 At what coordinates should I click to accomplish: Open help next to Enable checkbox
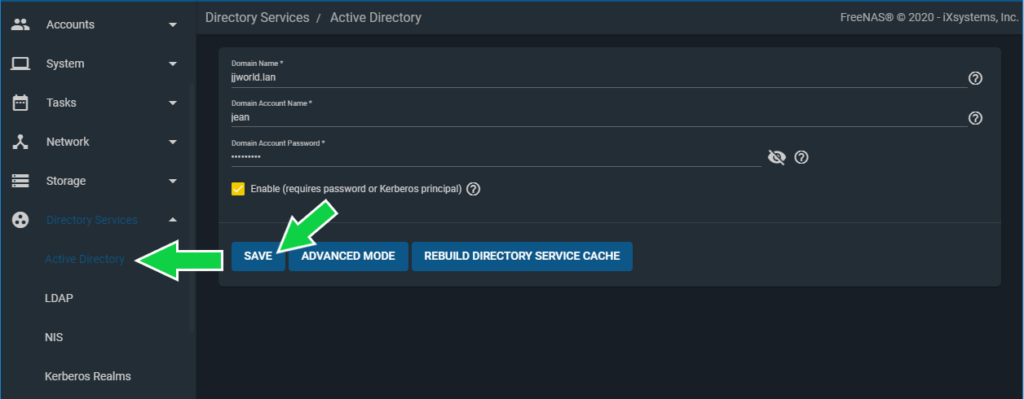pyautogui.click(x=473, y=189)
